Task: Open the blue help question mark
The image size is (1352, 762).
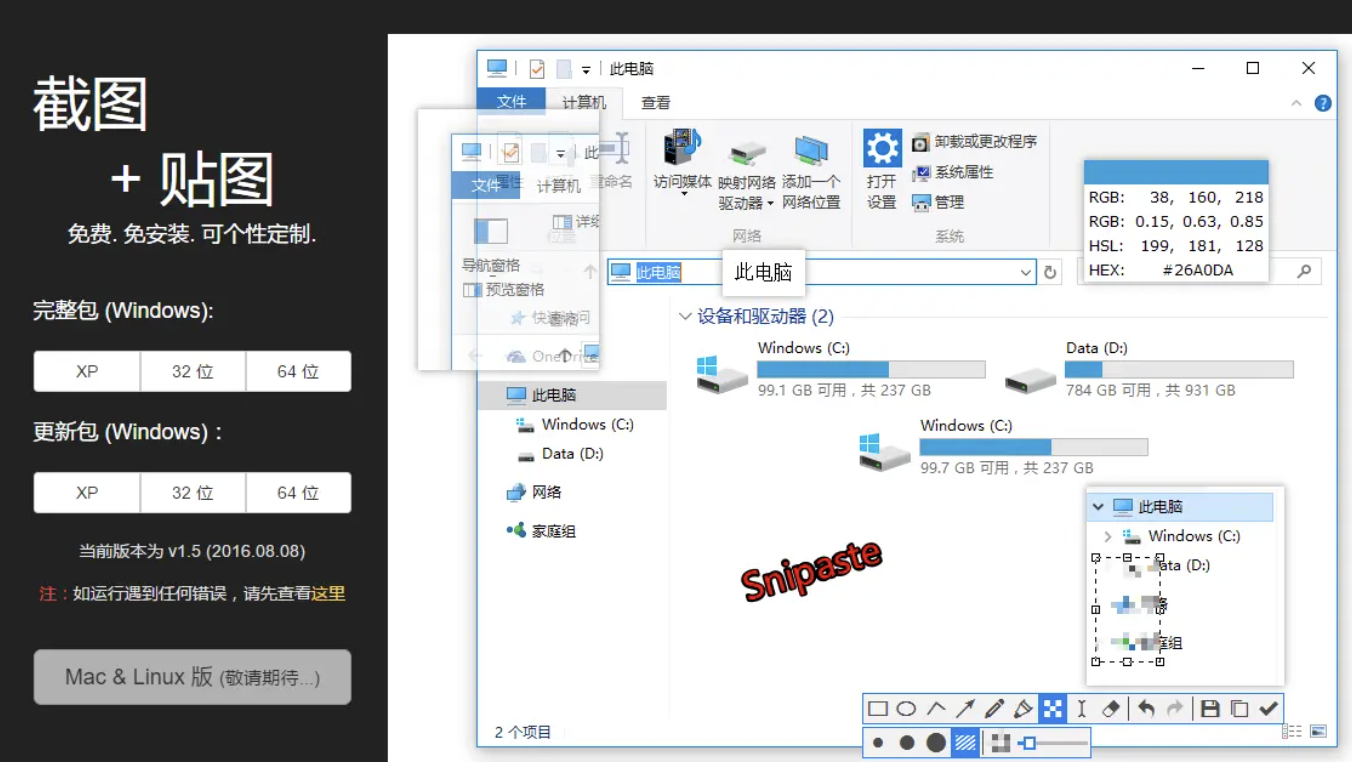Action: 1323,103
